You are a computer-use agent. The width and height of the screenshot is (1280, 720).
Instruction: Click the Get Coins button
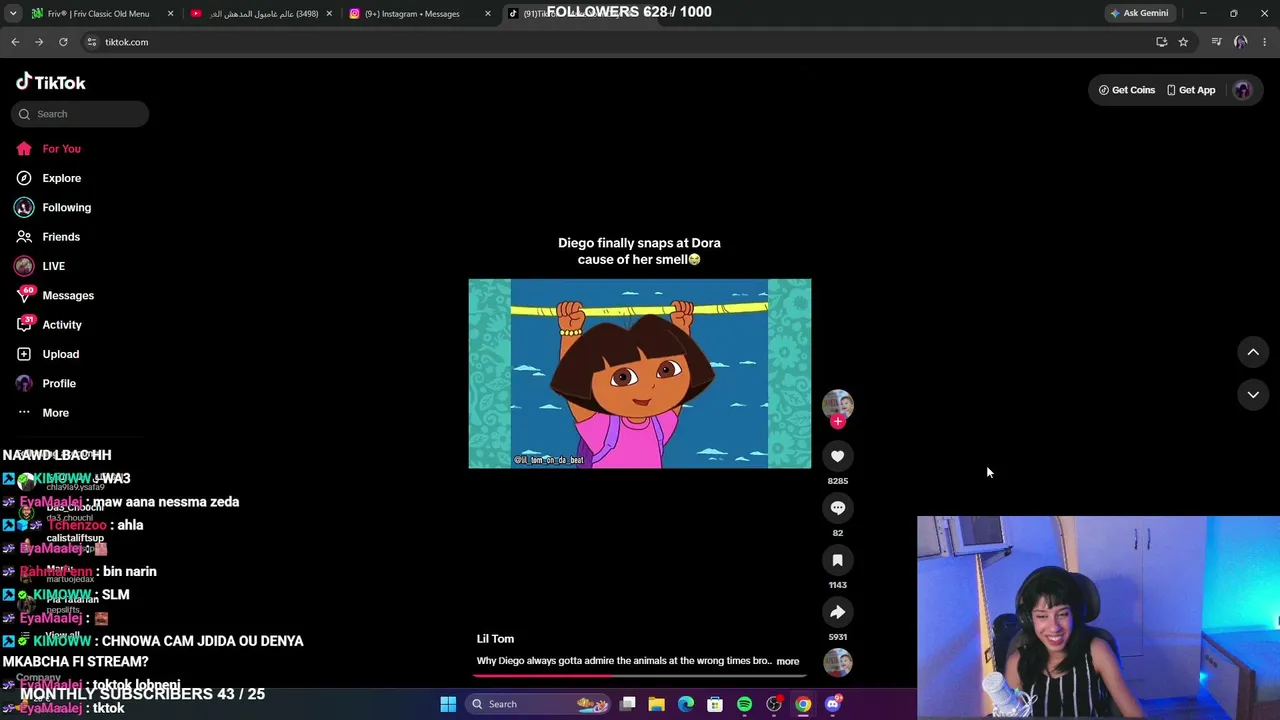click(1126, 90)
